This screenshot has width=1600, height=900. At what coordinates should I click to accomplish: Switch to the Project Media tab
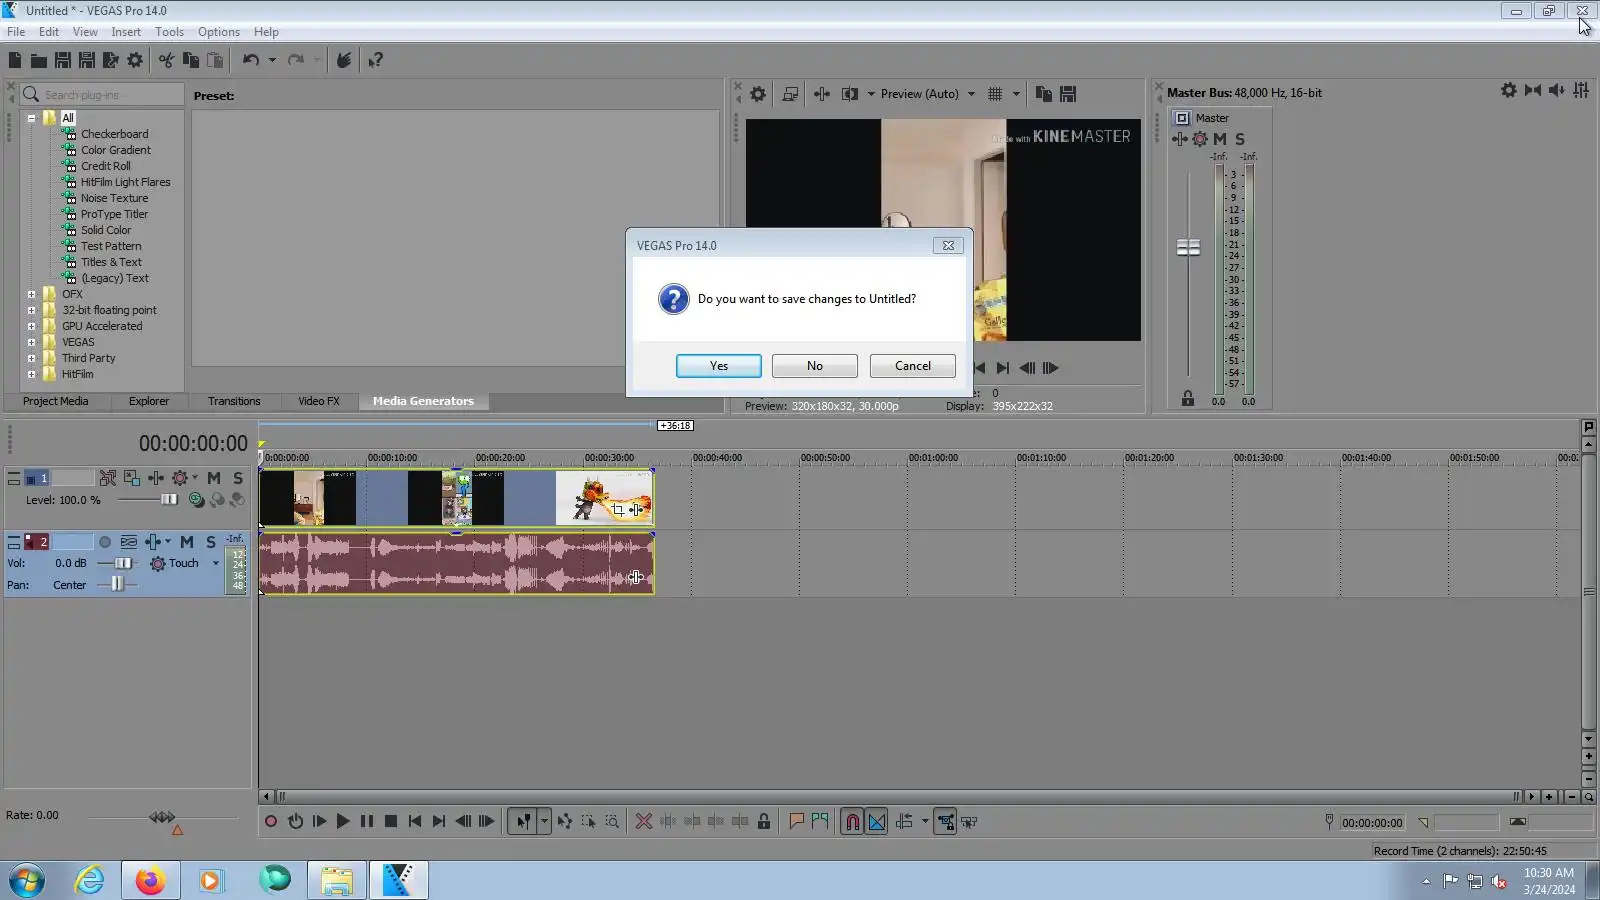(56, 401)
